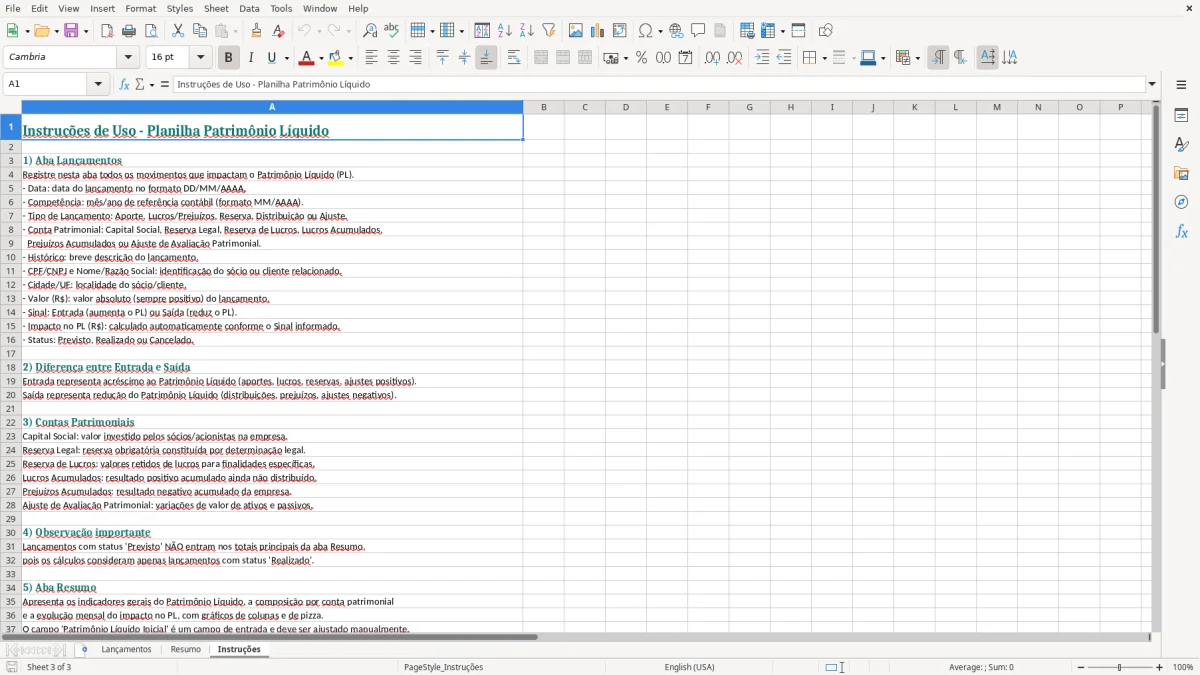Expand the formula bar dropdown arrow
Image resolution: width=1200 pixels, height=675 pixels.
tap(1152, 84)
